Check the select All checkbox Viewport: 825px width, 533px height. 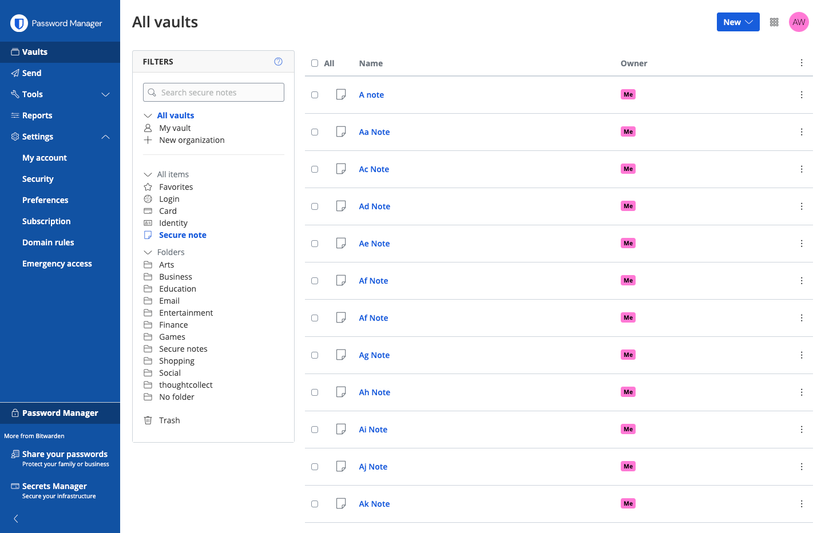click(x=315, y=63)
